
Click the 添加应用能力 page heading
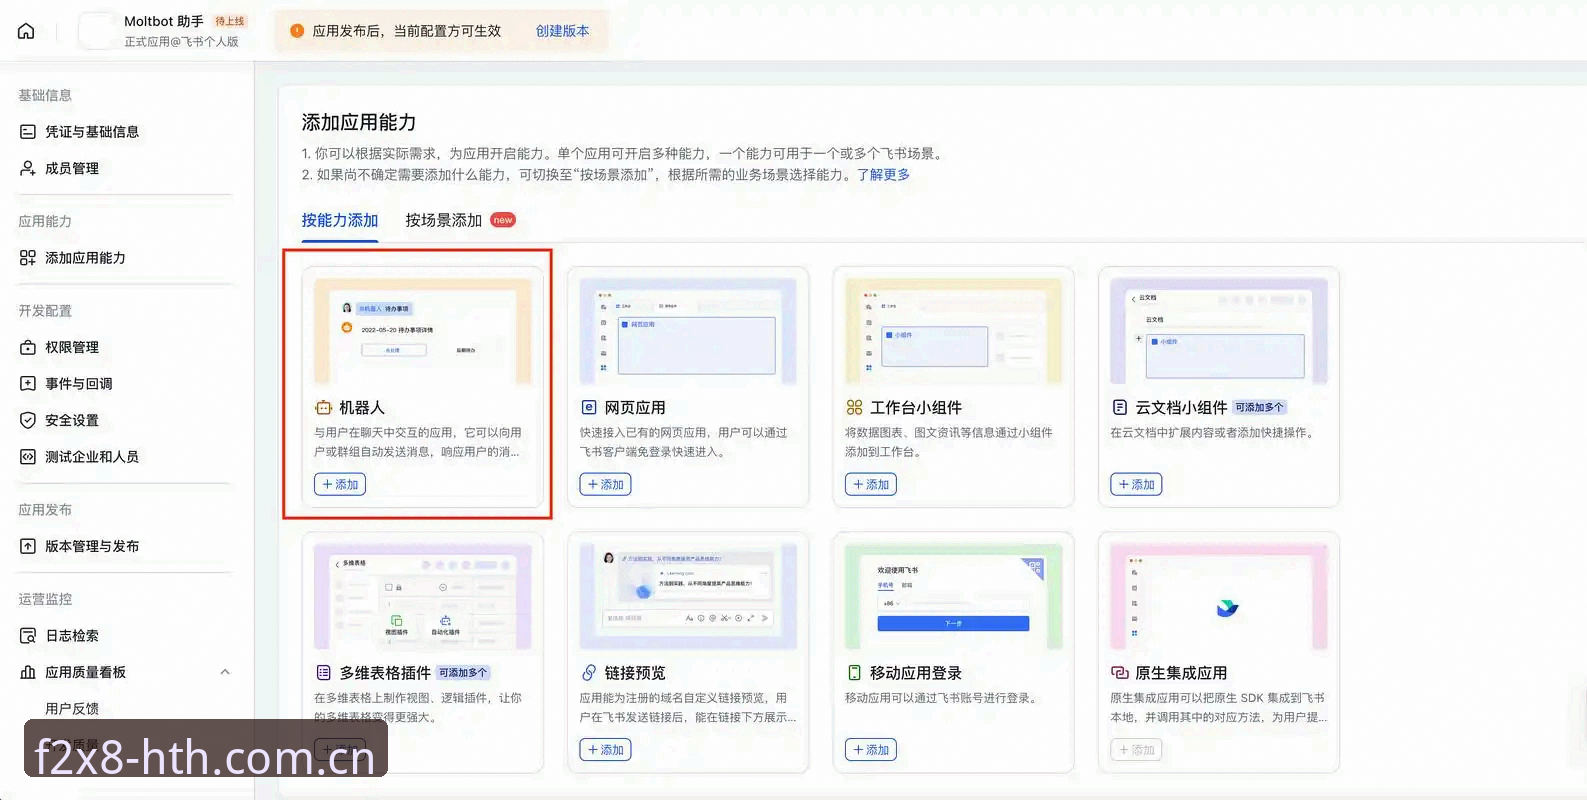359,123
